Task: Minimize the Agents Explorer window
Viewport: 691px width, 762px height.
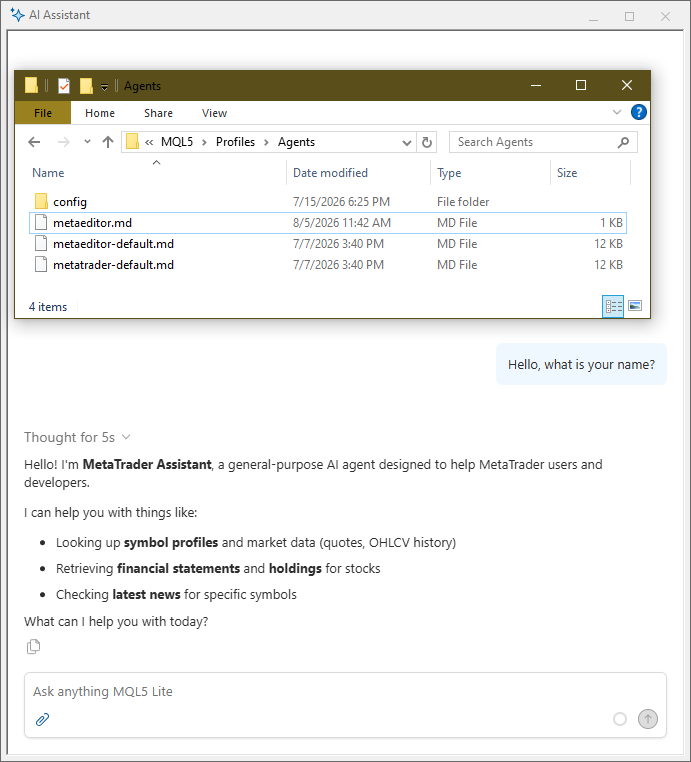Action: point(536,85)
